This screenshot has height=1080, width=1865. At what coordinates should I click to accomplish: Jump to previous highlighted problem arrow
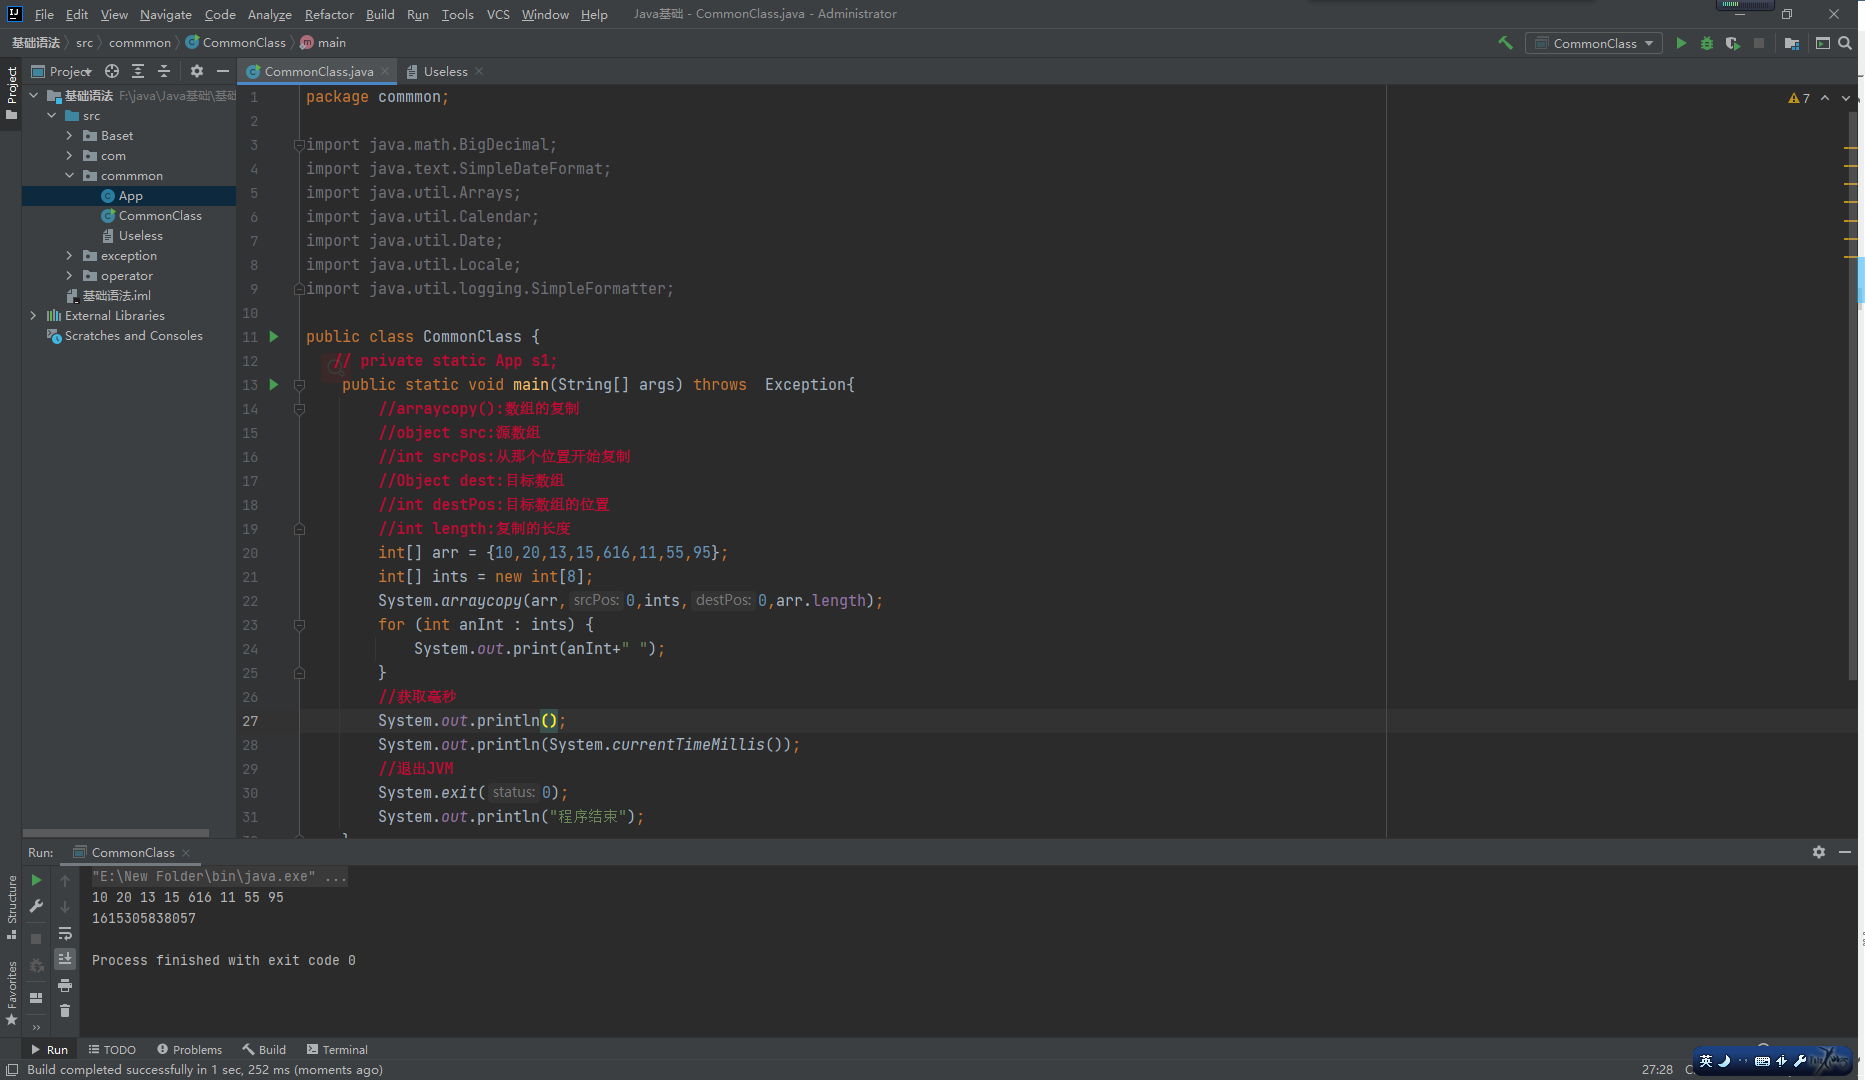pyautogui.click(x=1825, y=98)
